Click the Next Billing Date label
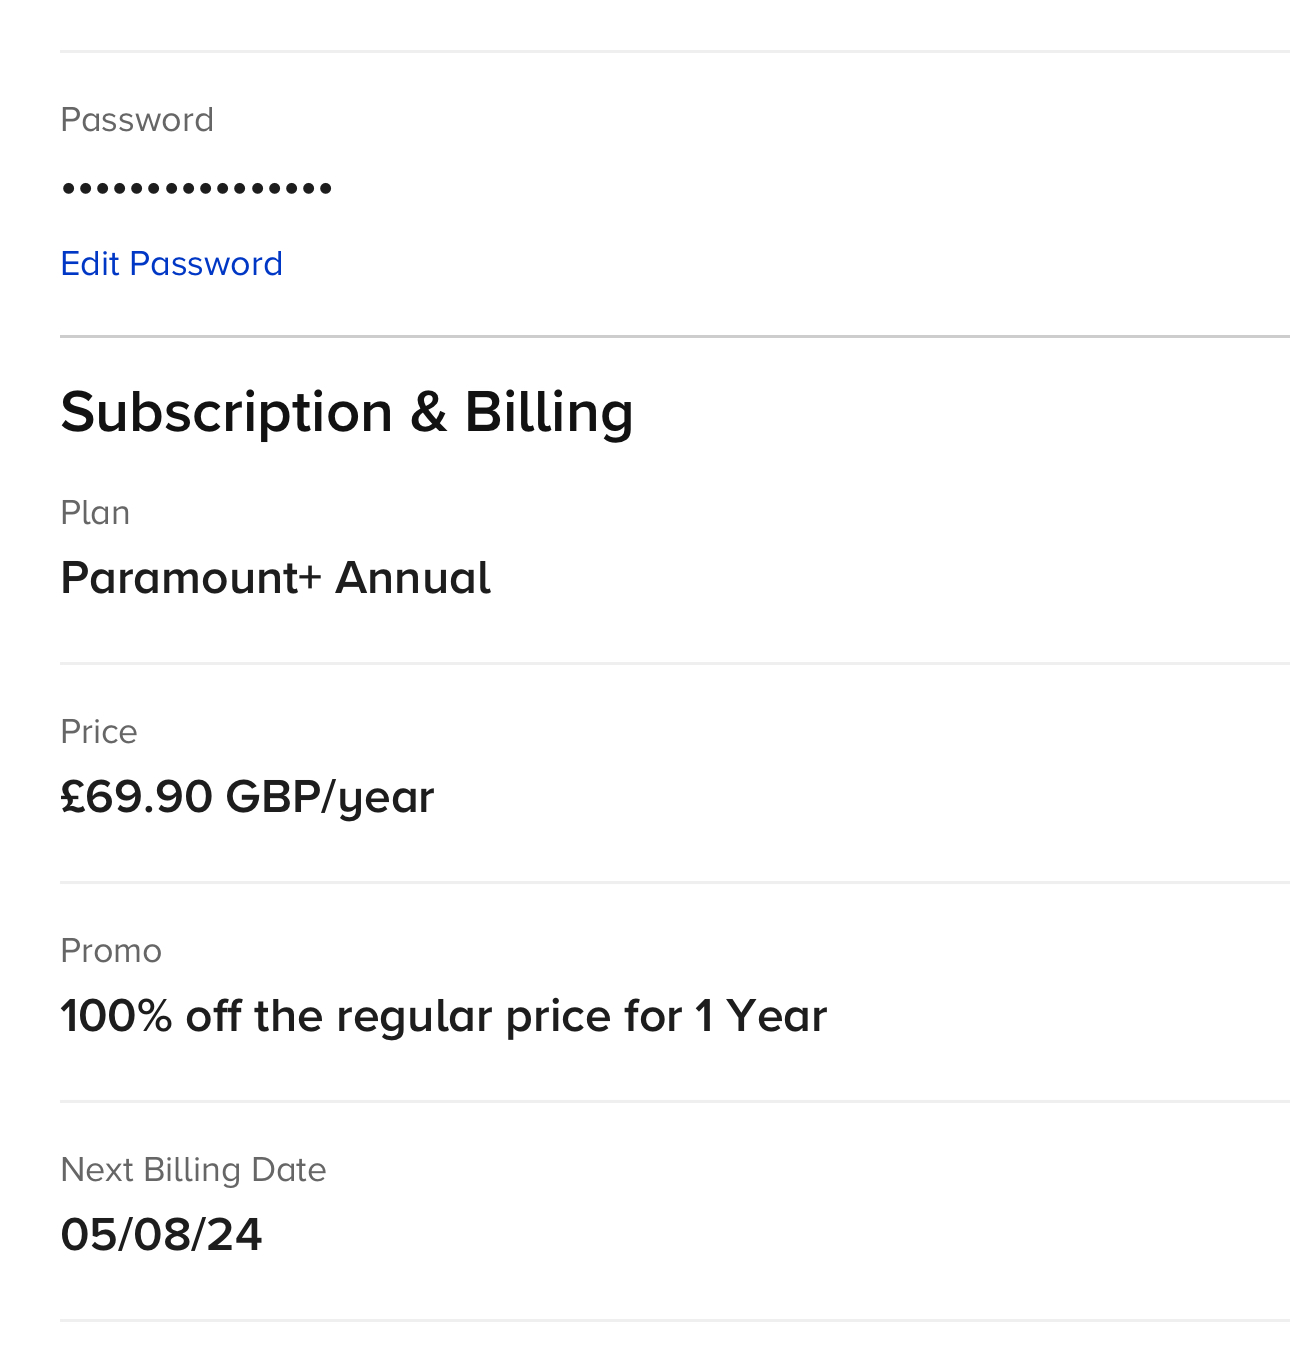1290x1353 pixels. pos(193,1170)
